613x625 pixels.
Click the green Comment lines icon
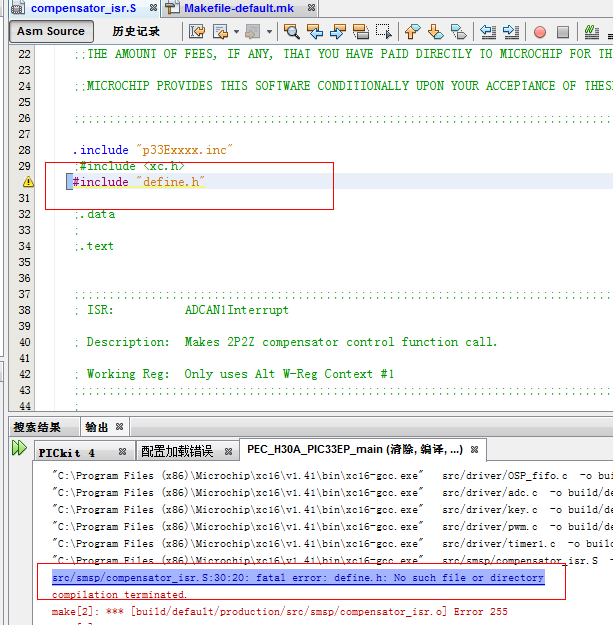click(x=591, y=31)
